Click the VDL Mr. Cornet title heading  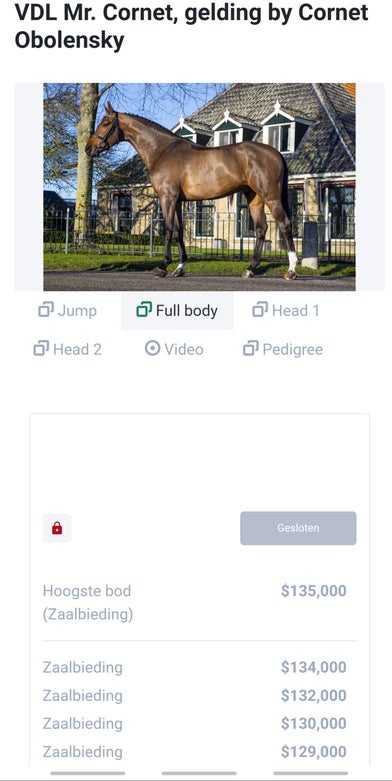click(192, 26)
